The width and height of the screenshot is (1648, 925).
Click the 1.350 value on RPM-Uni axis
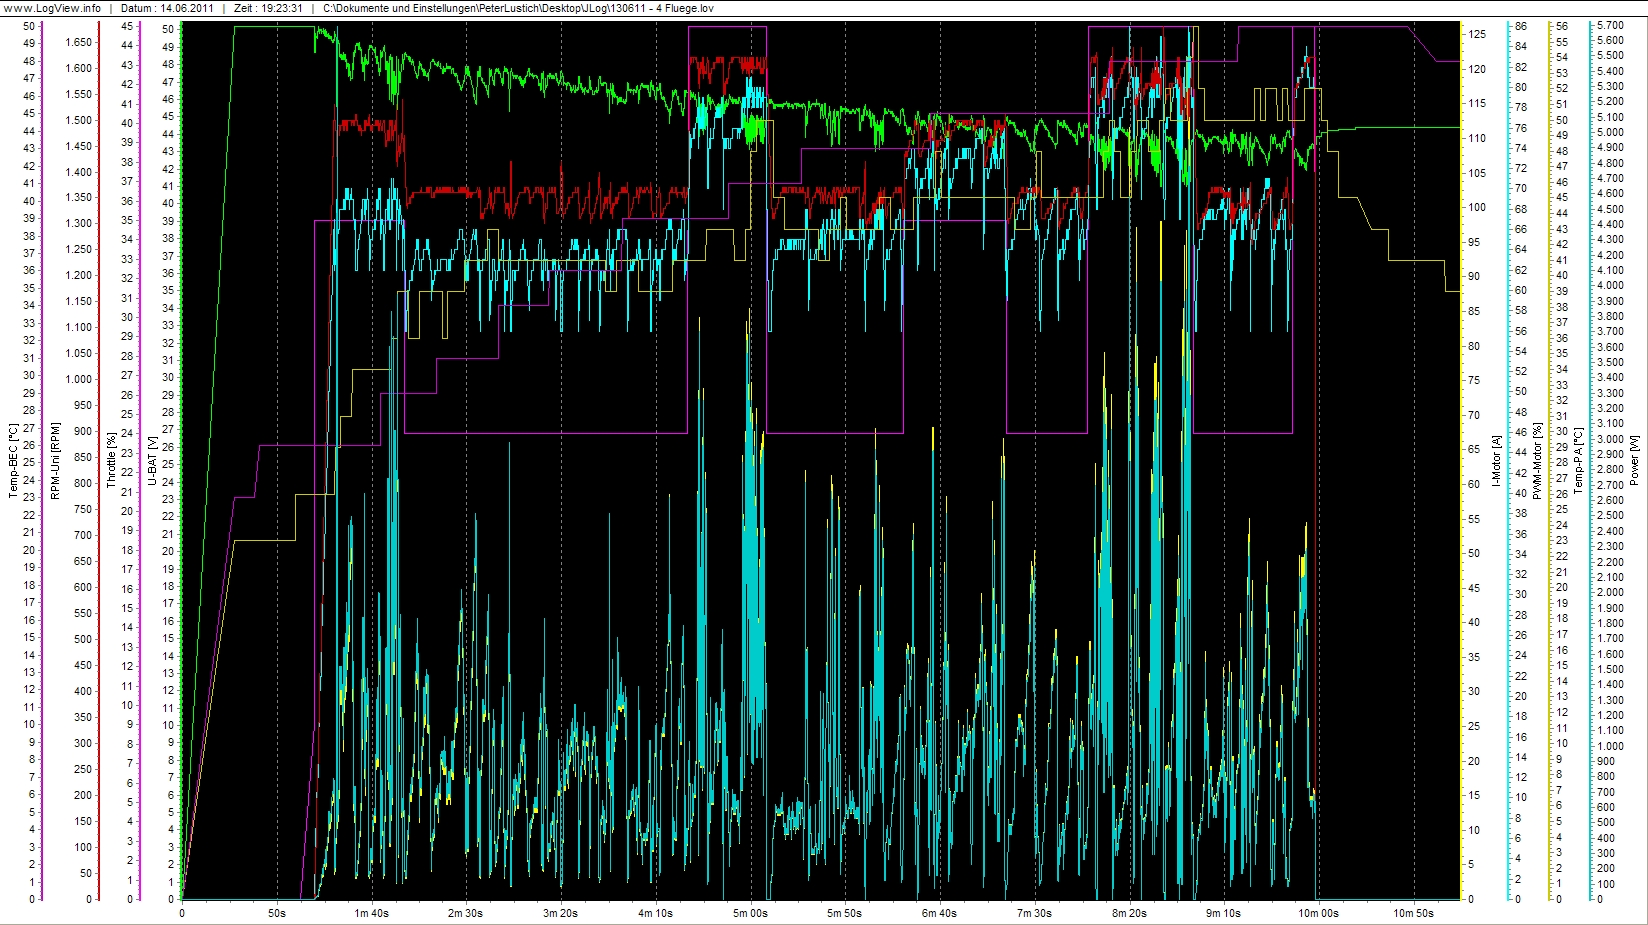point(79,198)
